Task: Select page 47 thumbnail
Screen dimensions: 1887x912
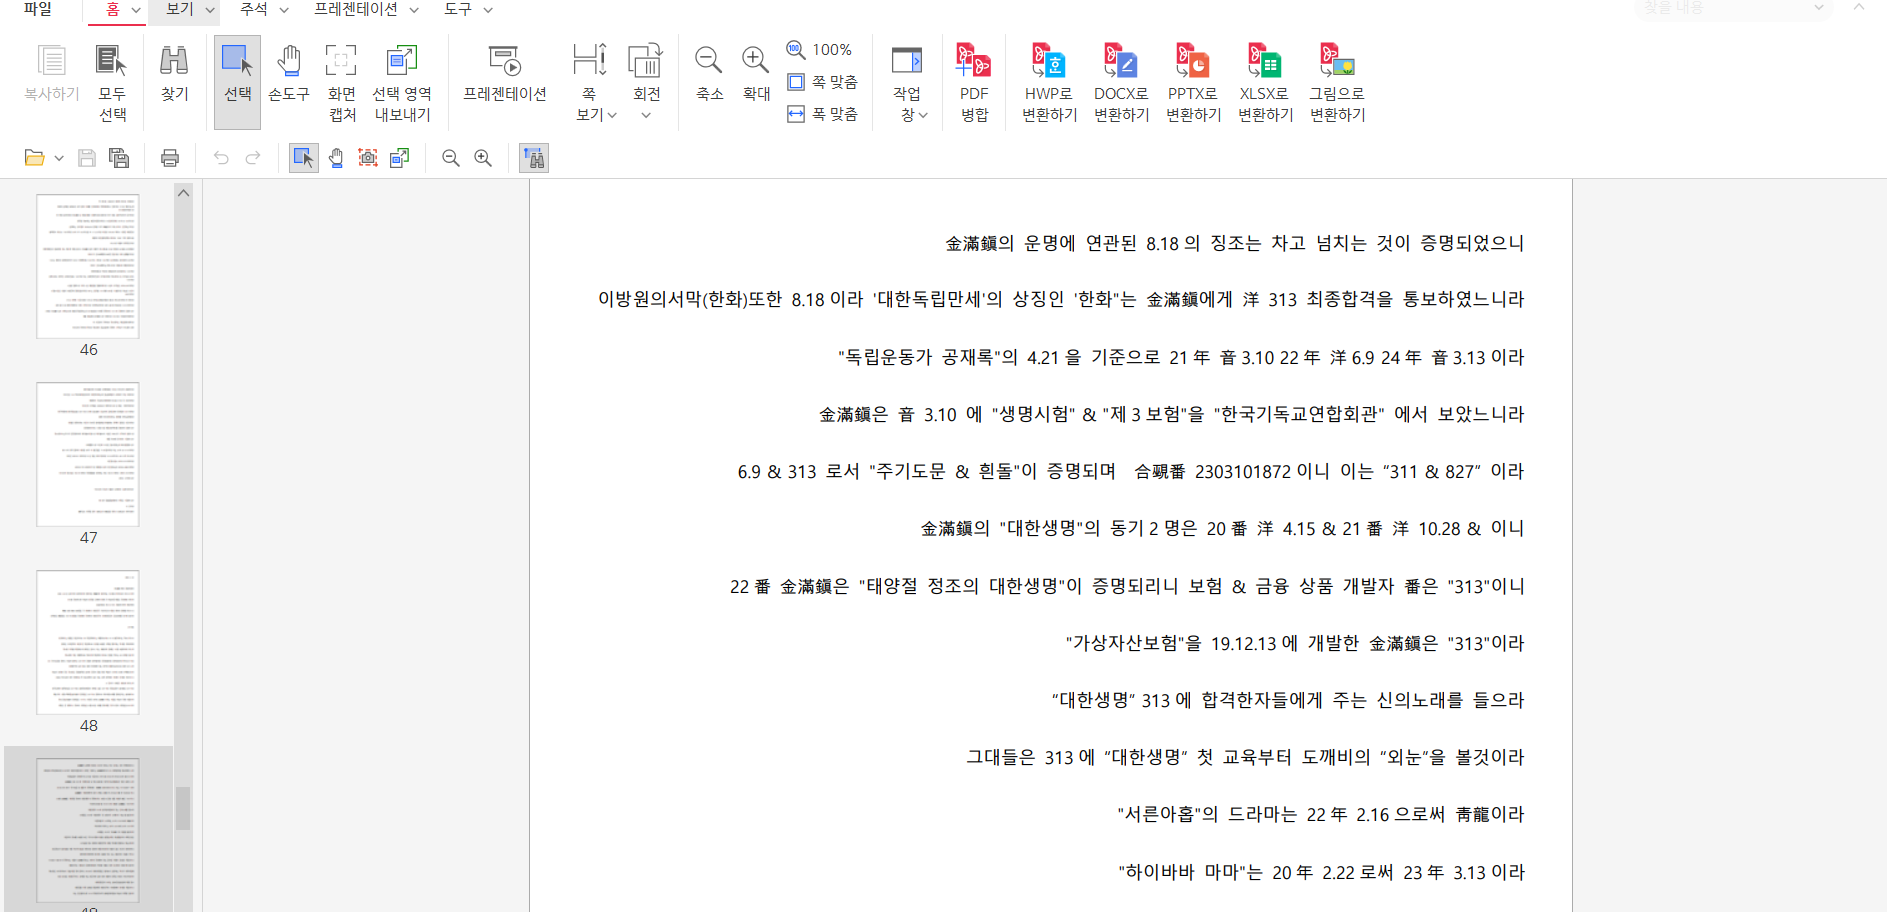Action: coord(88,455)
